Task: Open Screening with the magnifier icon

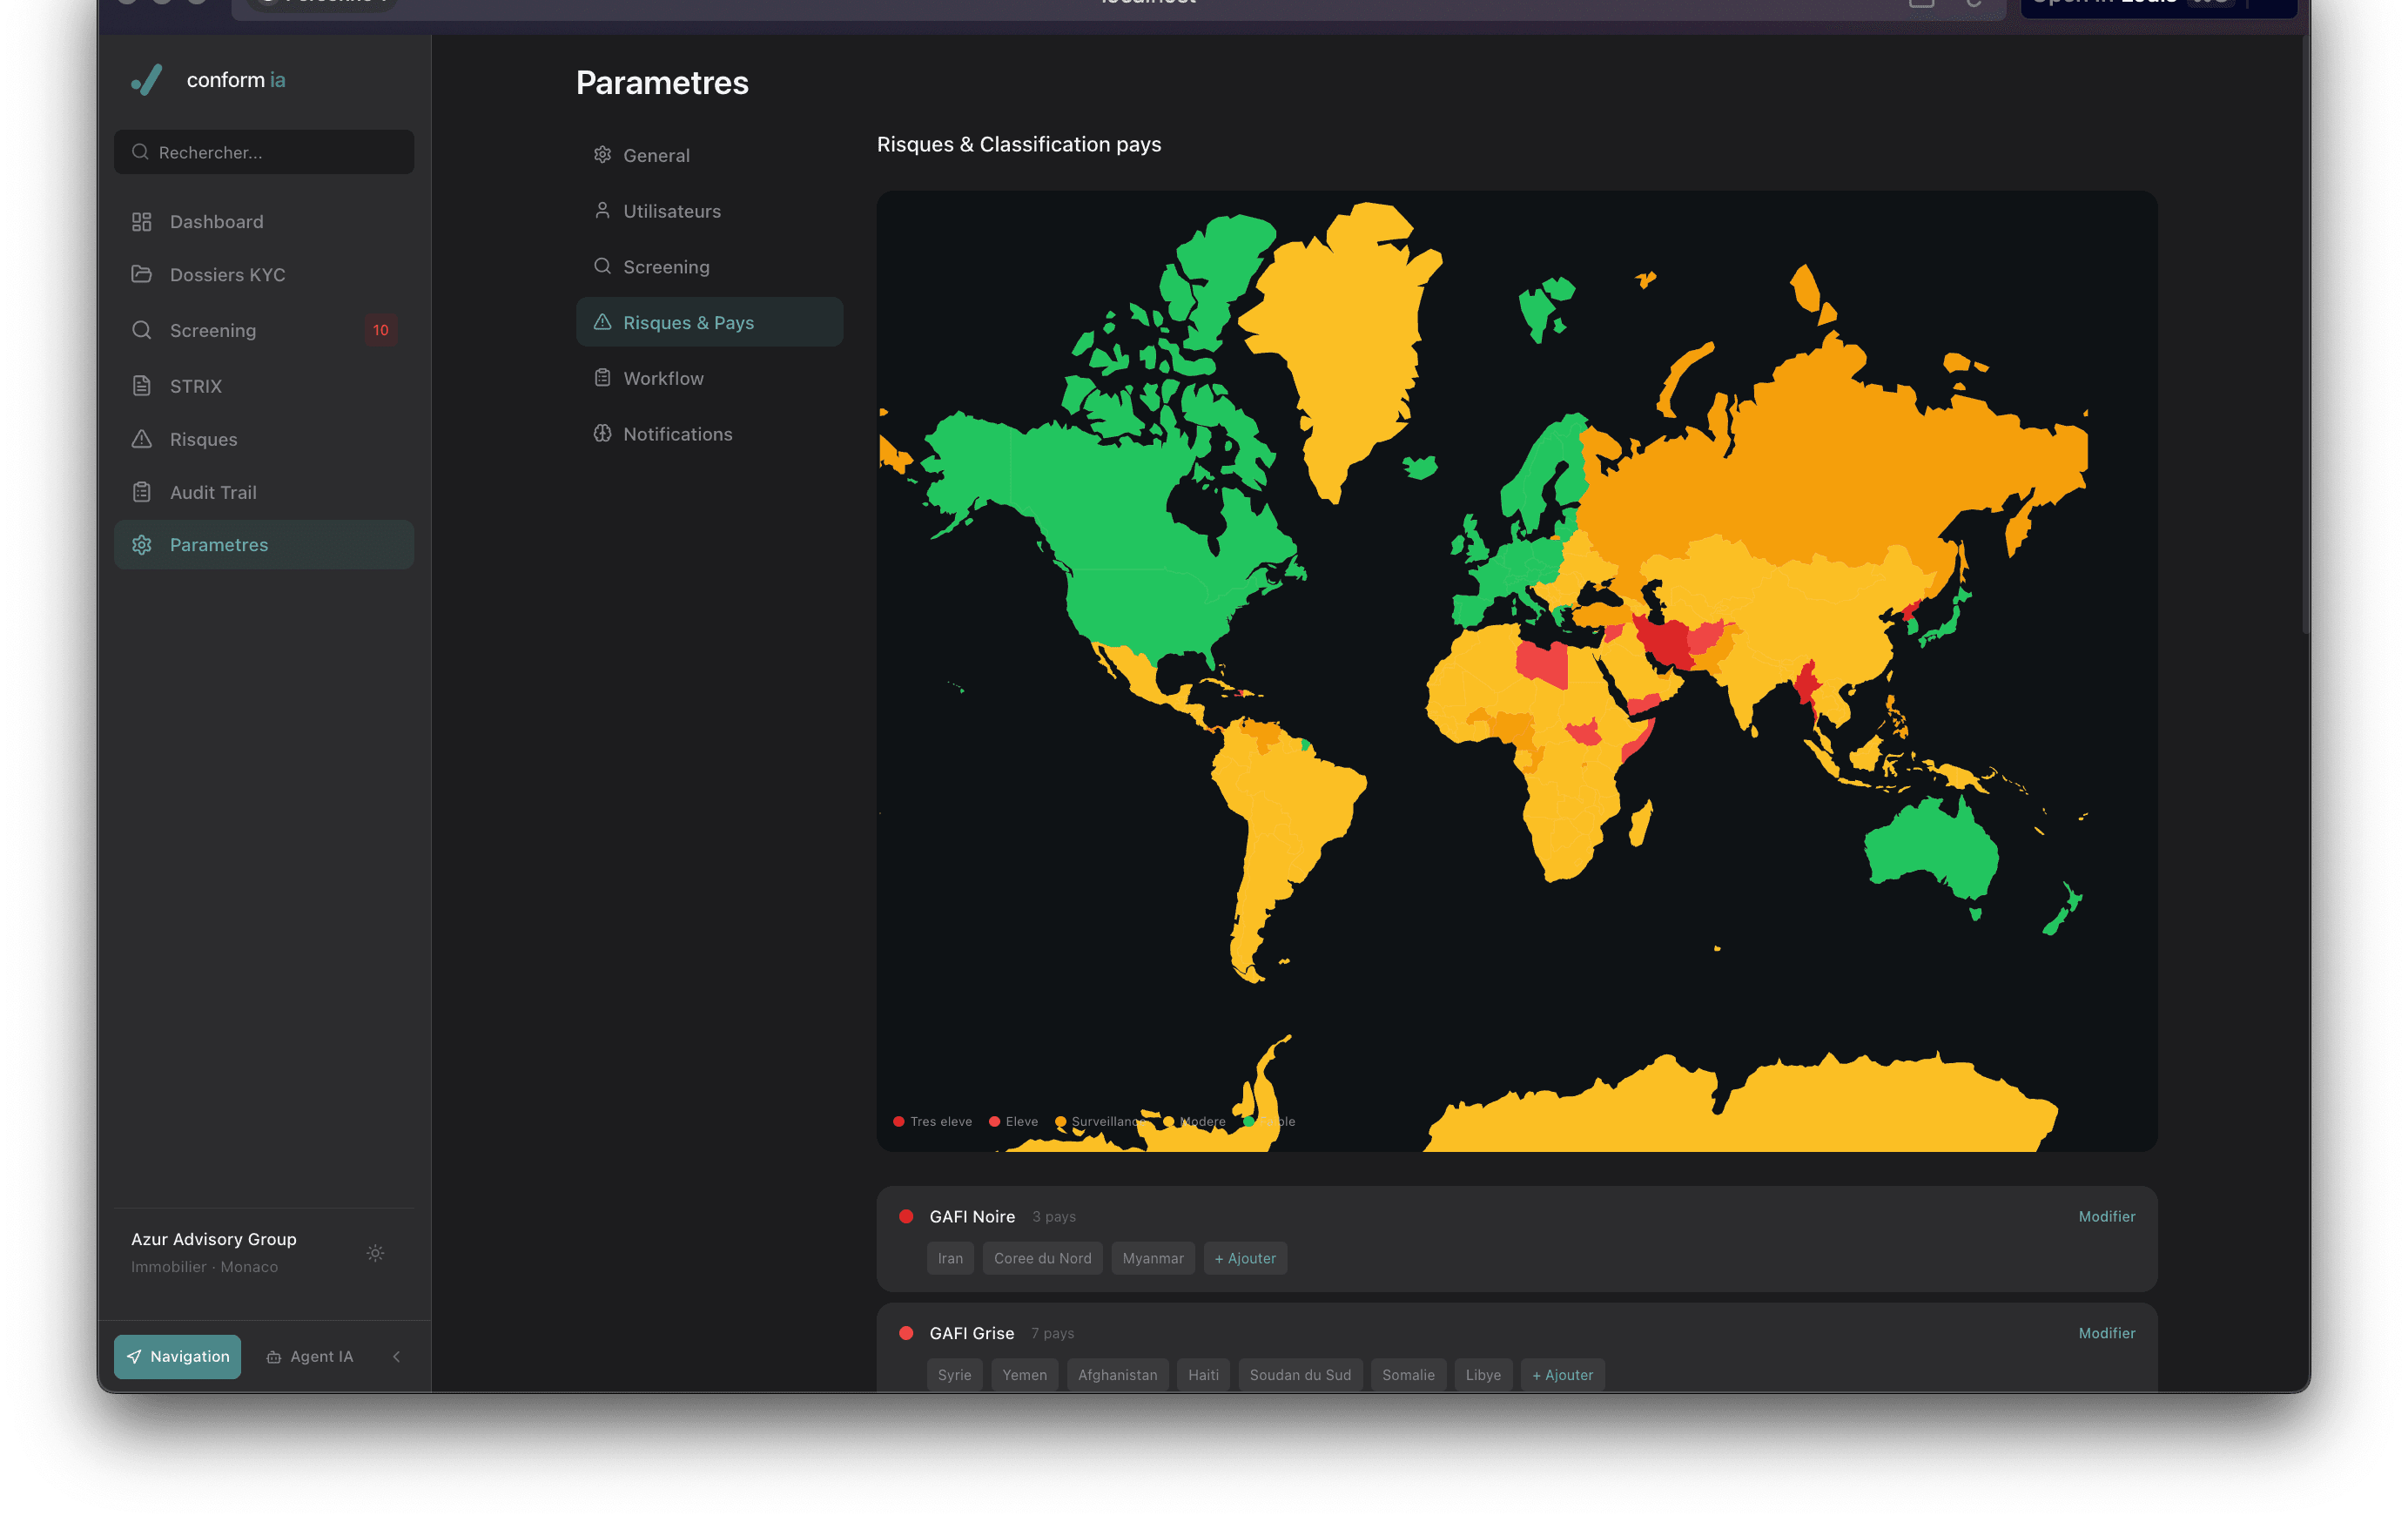Action: 141,330
